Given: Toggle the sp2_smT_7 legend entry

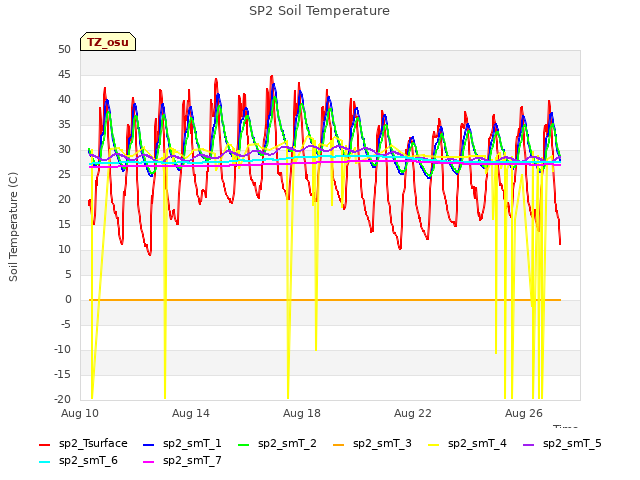Looking at the screenshot, I should pyautogui.click(x=182, y=461).
